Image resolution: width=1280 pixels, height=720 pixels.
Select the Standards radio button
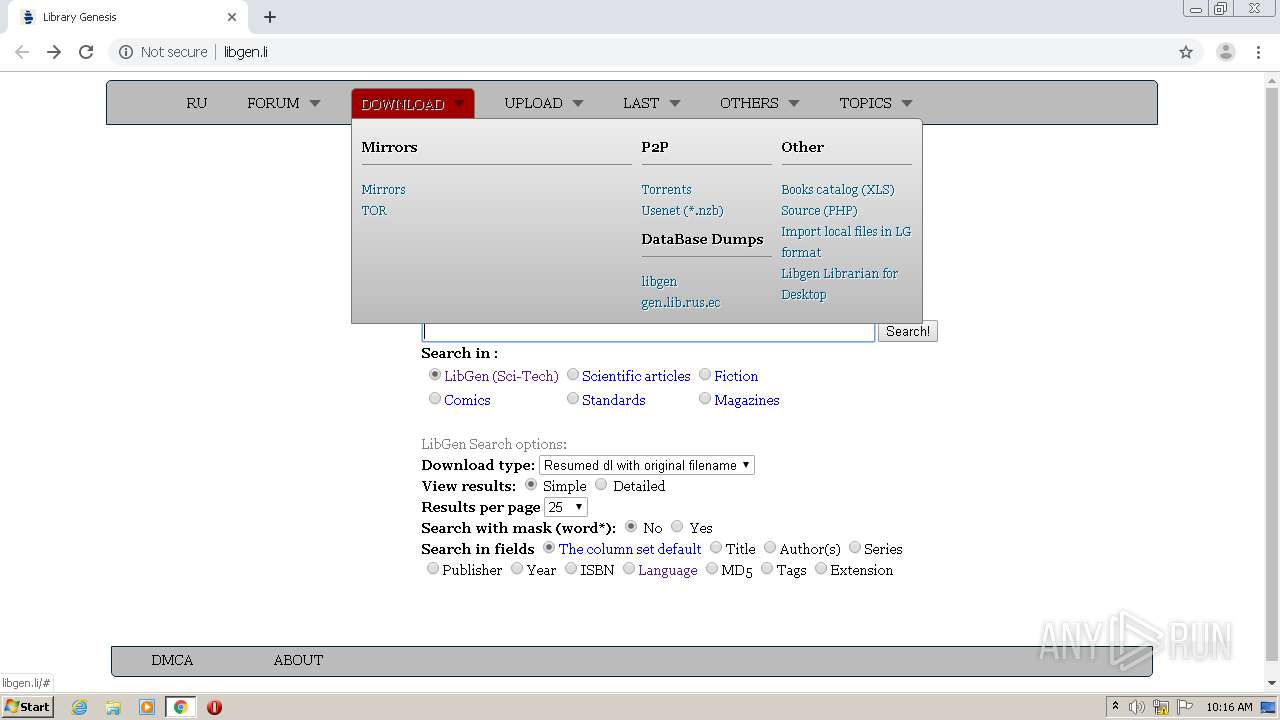coord(573,399)
